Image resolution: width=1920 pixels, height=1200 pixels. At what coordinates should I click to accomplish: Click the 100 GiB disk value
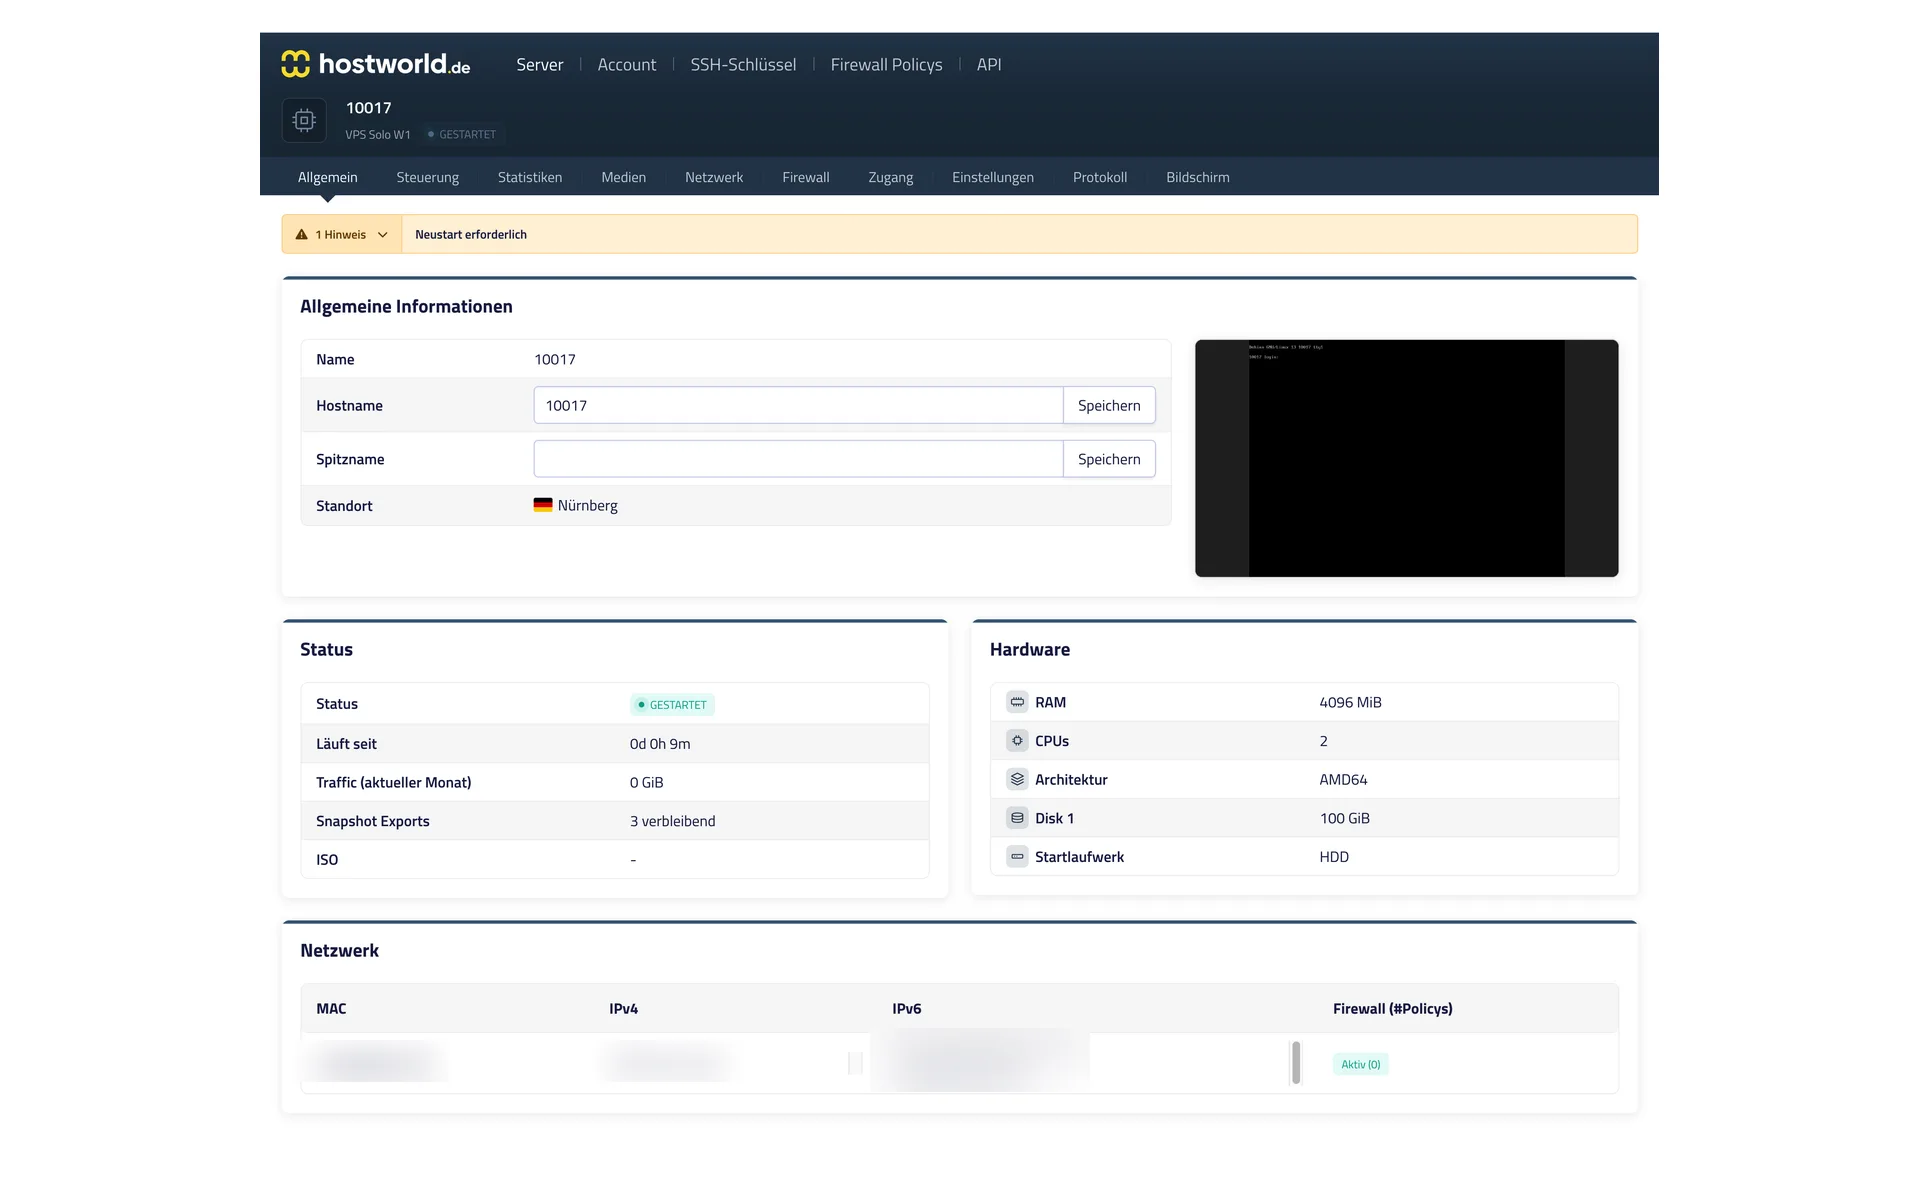click(1344, 818)
